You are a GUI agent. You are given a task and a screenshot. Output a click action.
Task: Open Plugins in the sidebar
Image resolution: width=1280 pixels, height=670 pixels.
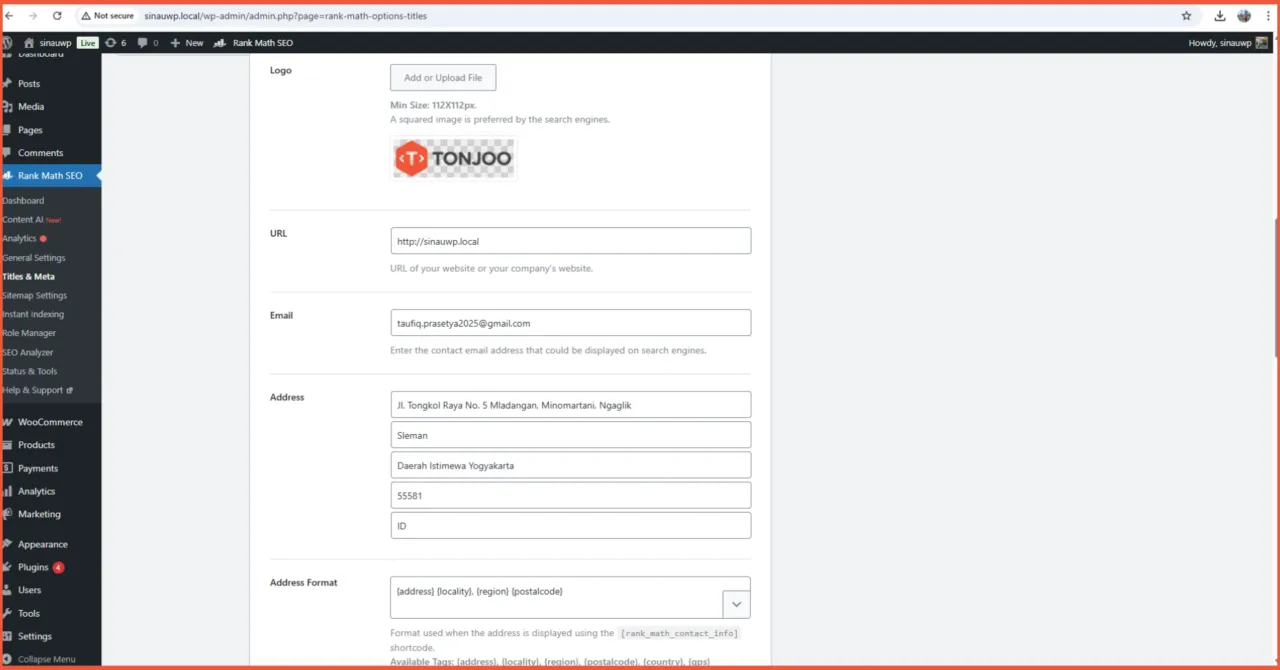click(33, 567)
